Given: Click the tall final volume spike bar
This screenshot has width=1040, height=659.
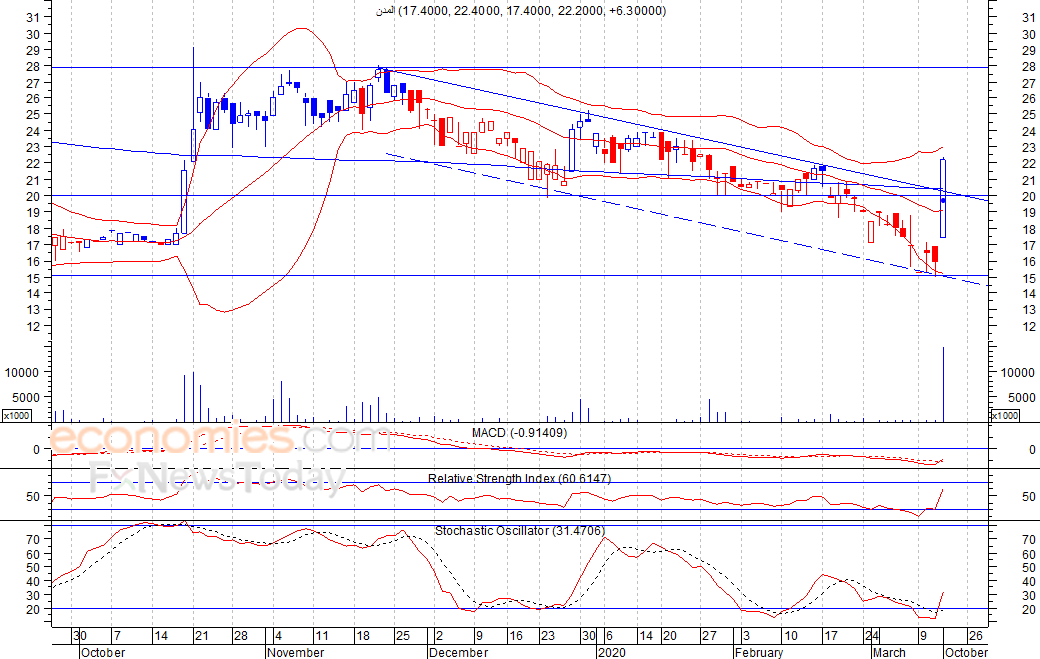Looking at the screenshot, I should [943, 385].
